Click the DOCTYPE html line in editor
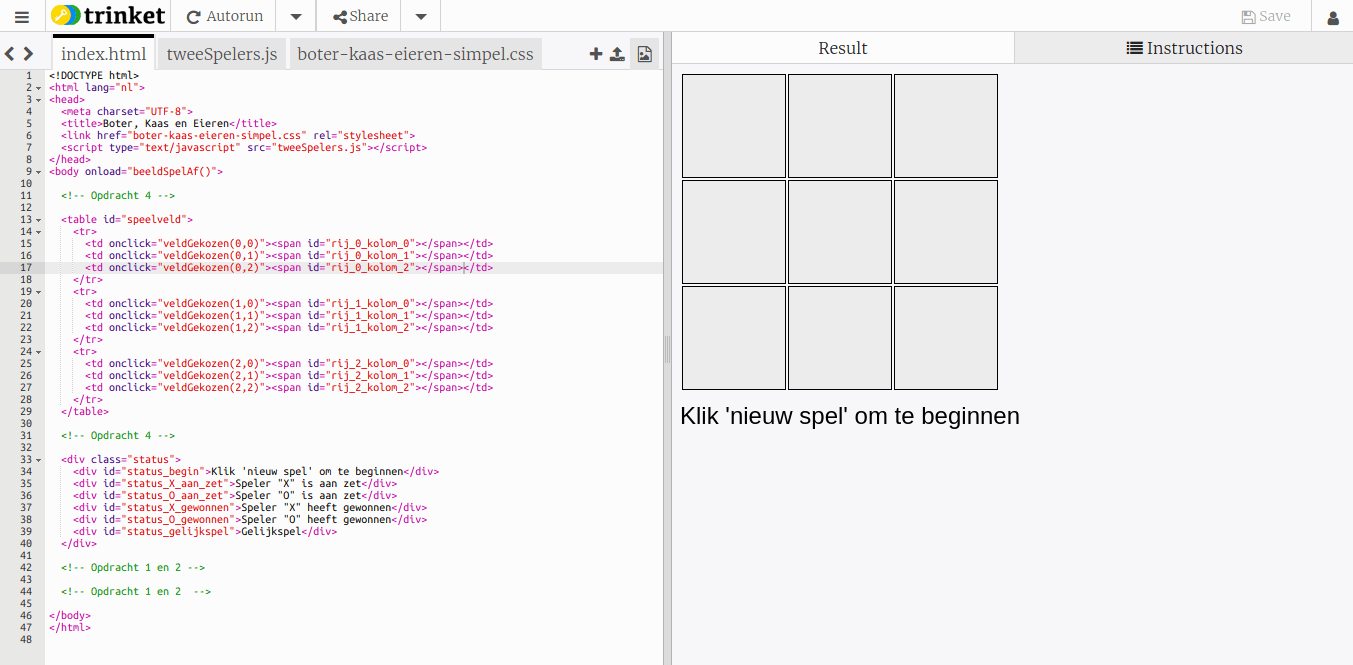1353x665 pixels. tap(94, 76)
